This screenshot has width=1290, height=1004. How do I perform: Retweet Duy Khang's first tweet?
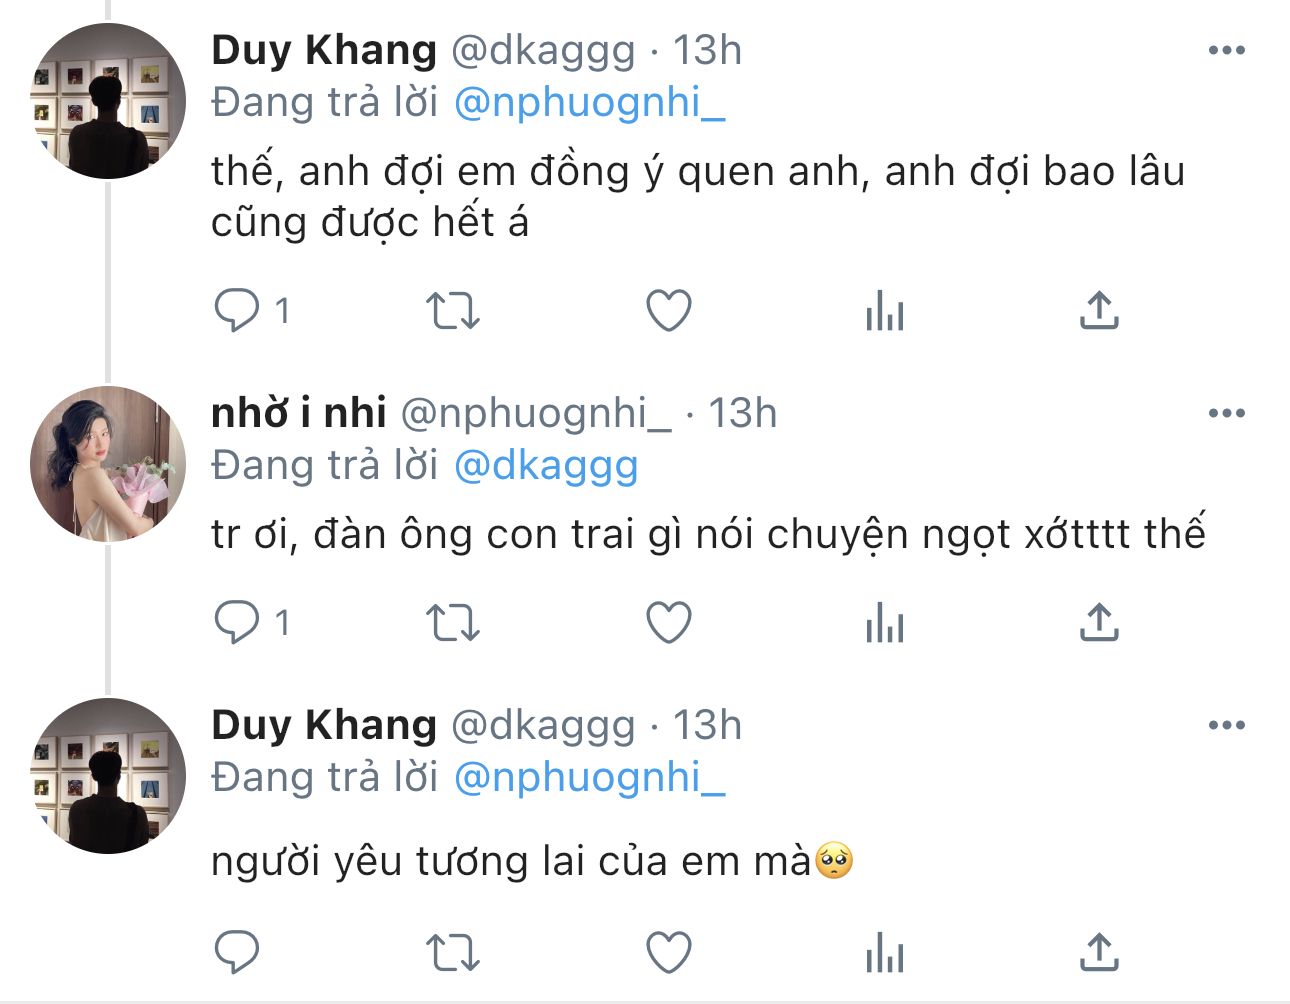tap(453, 311)
